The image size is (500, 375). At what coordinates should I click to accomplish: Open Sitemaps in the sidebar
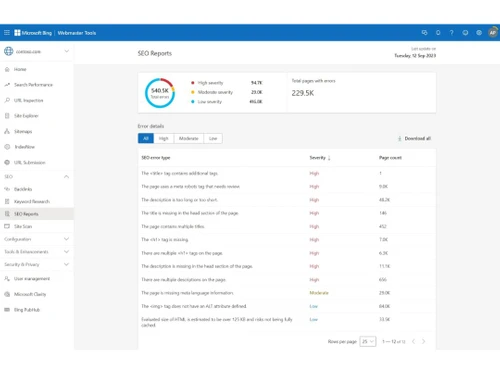(37, 131)
